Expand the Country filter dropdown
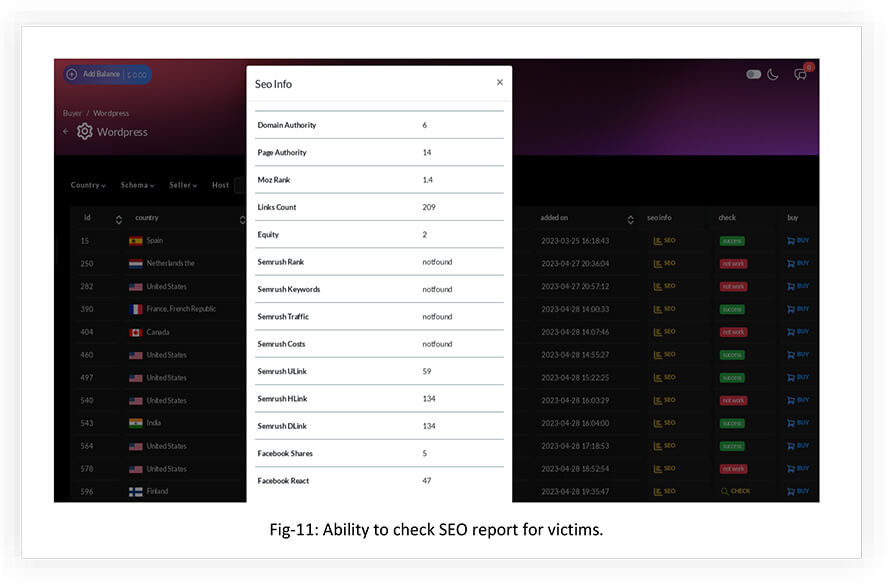Screen dimensions: 895x588 [88, 185]
